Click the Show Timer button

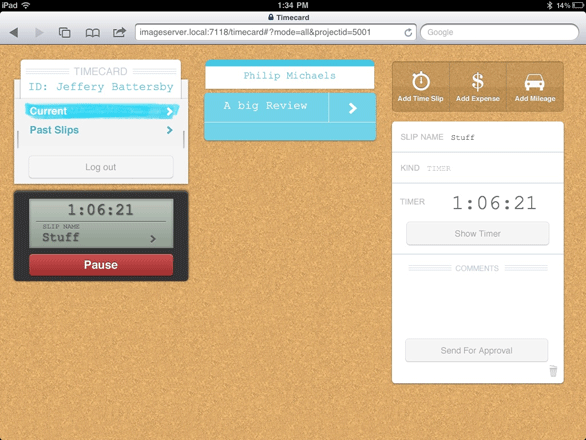pyautogui.click(x=478, y=234)
